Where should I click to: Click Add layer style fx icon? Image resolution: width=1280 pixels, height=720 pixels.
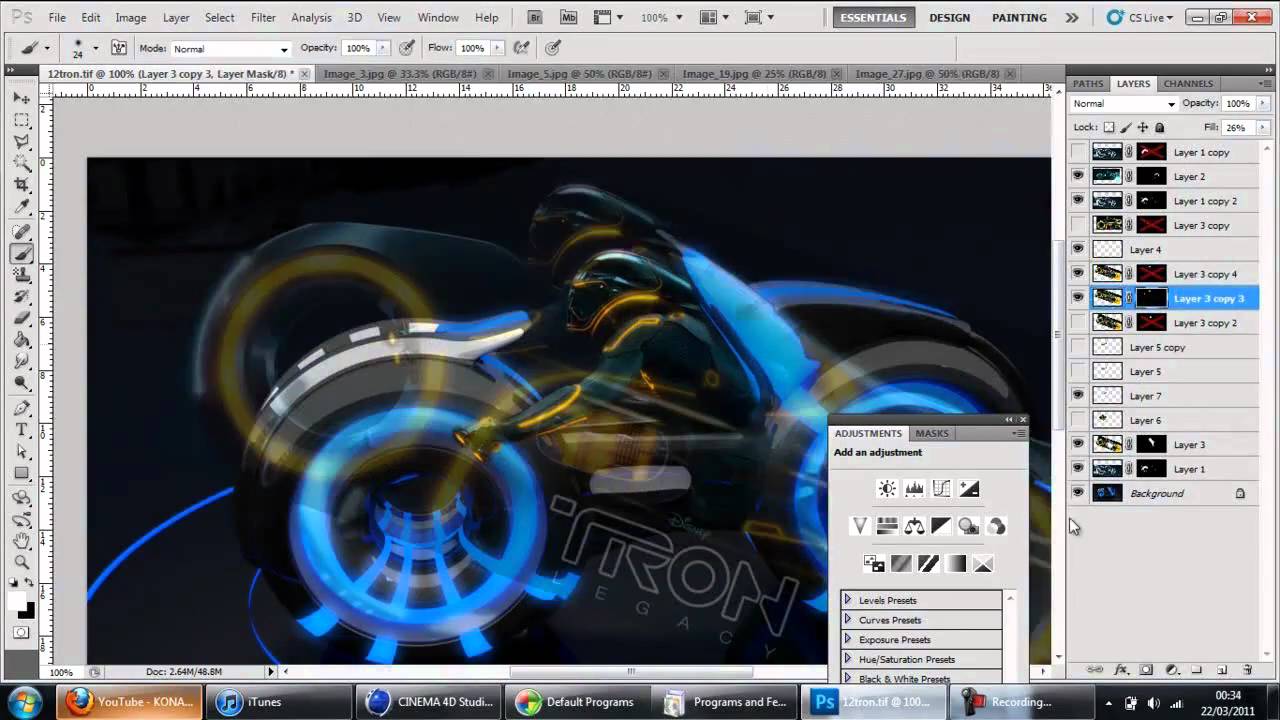click(1121, 670)
